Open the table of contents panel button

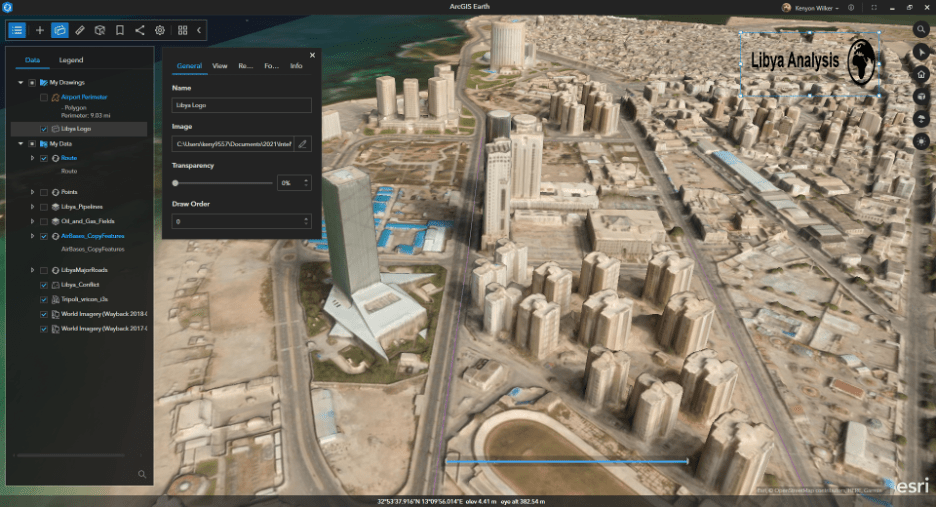pos(17,30)
